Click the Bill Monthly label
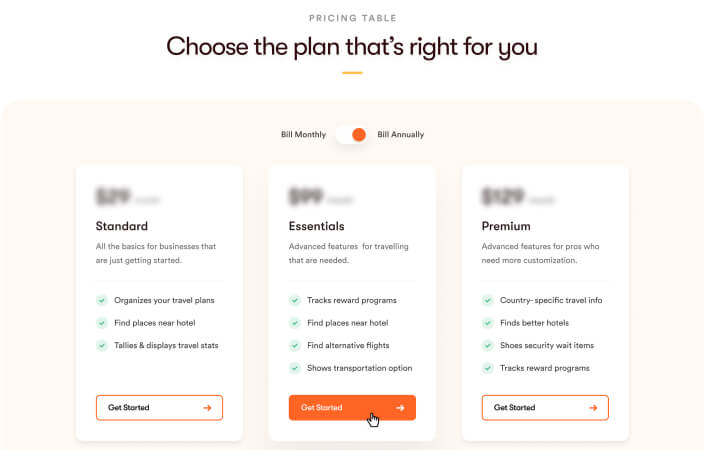This screenshot has height=450, width=705. coord(303,134)
